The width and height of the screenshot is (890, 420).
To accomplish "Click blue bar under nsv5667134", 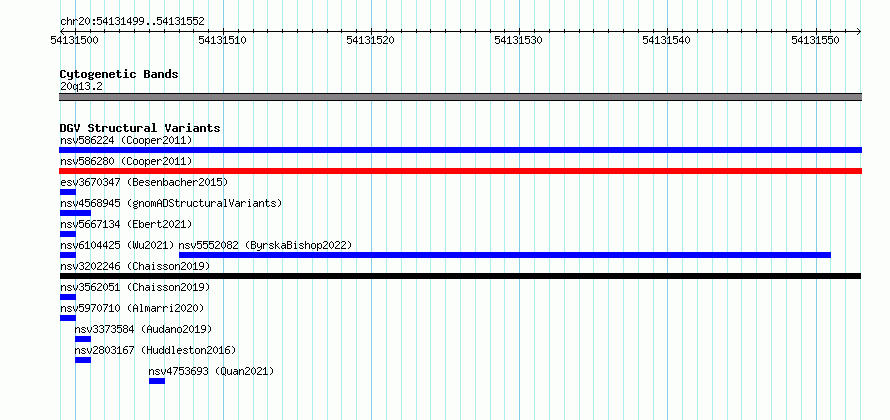I will pos(68,234).
